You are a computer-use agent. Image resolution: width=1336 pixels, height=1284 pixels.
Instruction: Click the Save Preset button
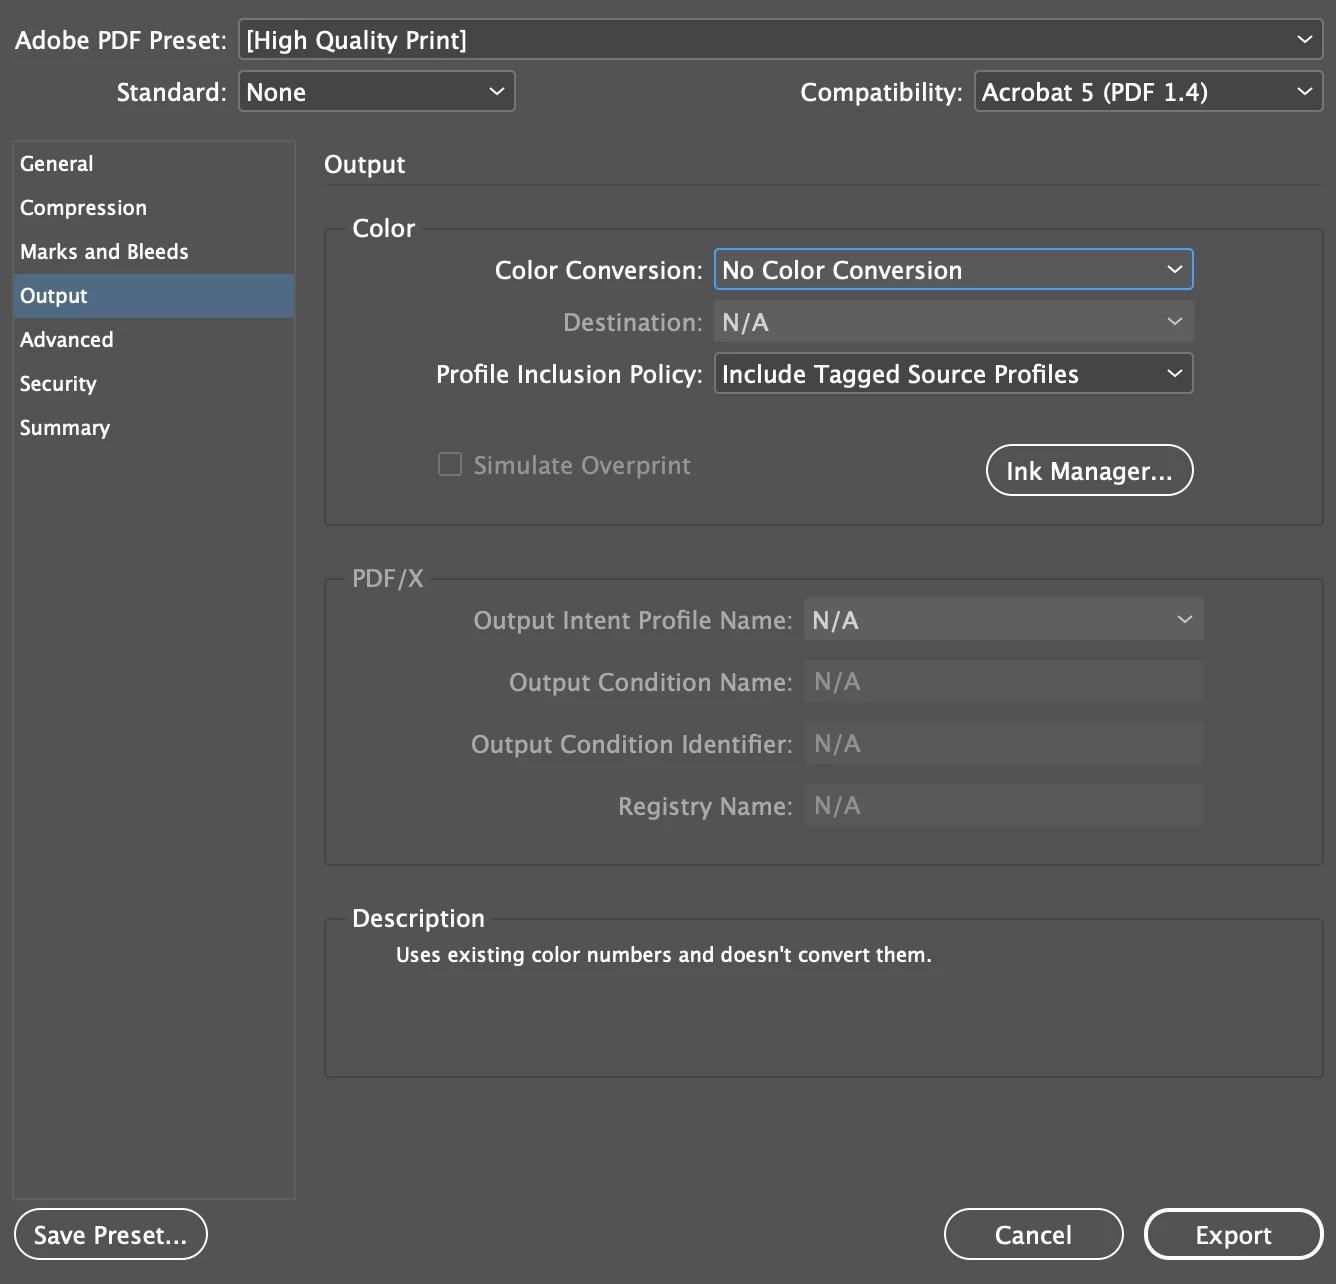click(x=110, y=1234)
